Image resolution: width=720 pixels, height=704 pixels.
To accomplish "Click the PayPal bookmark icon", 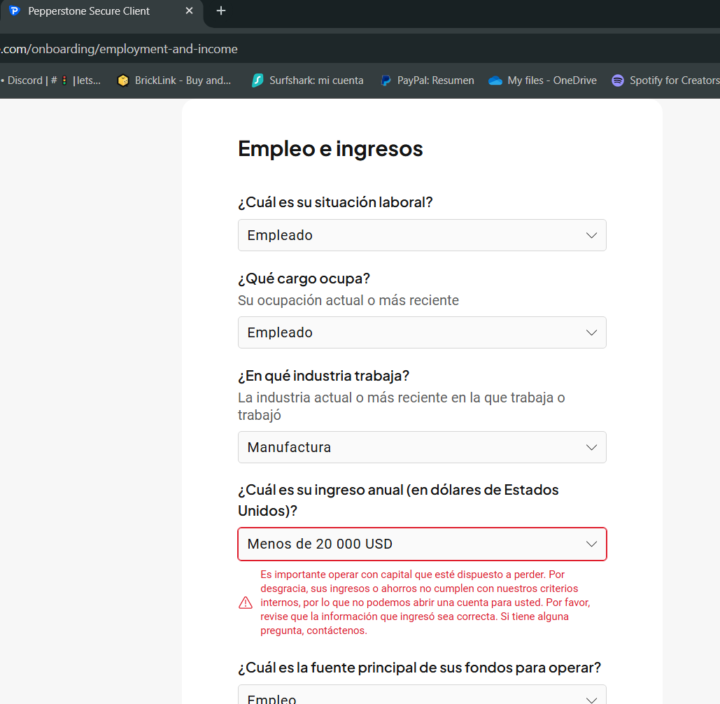I will coord(386,81).
